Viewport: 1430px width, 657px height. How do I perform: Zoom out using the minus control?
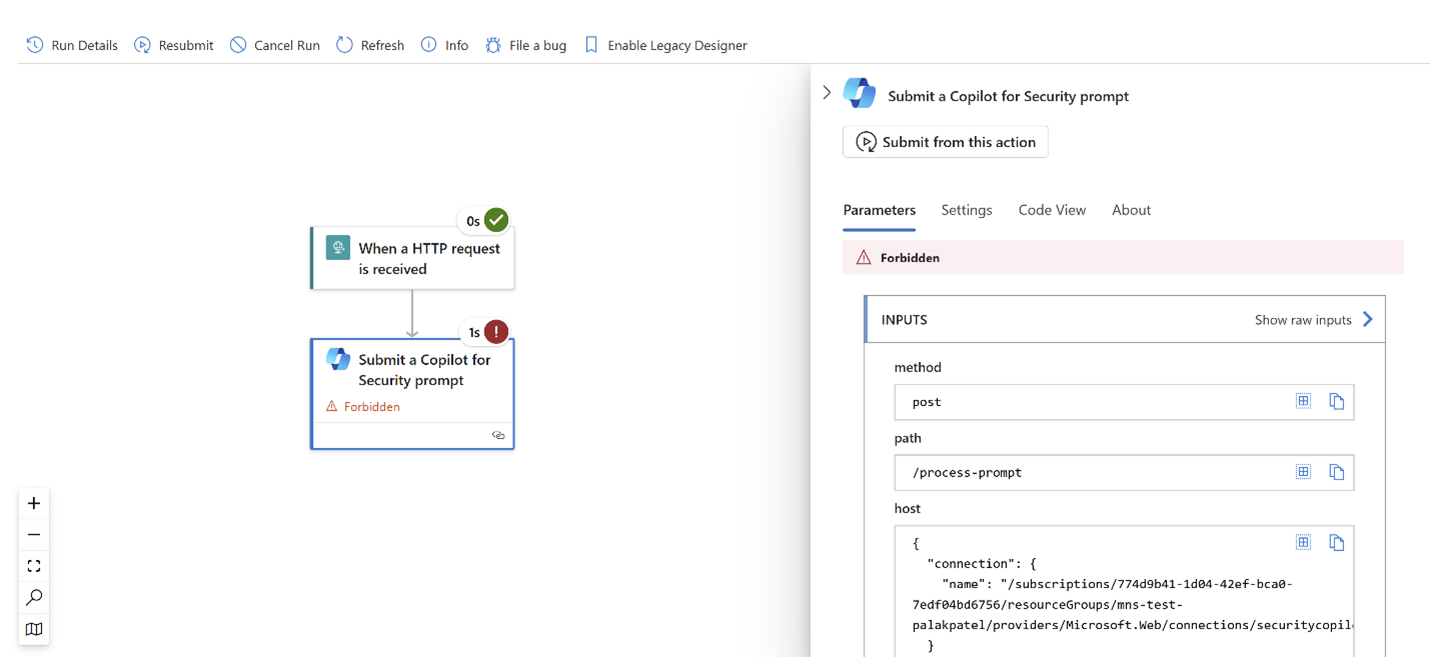[x=33, y=534]
